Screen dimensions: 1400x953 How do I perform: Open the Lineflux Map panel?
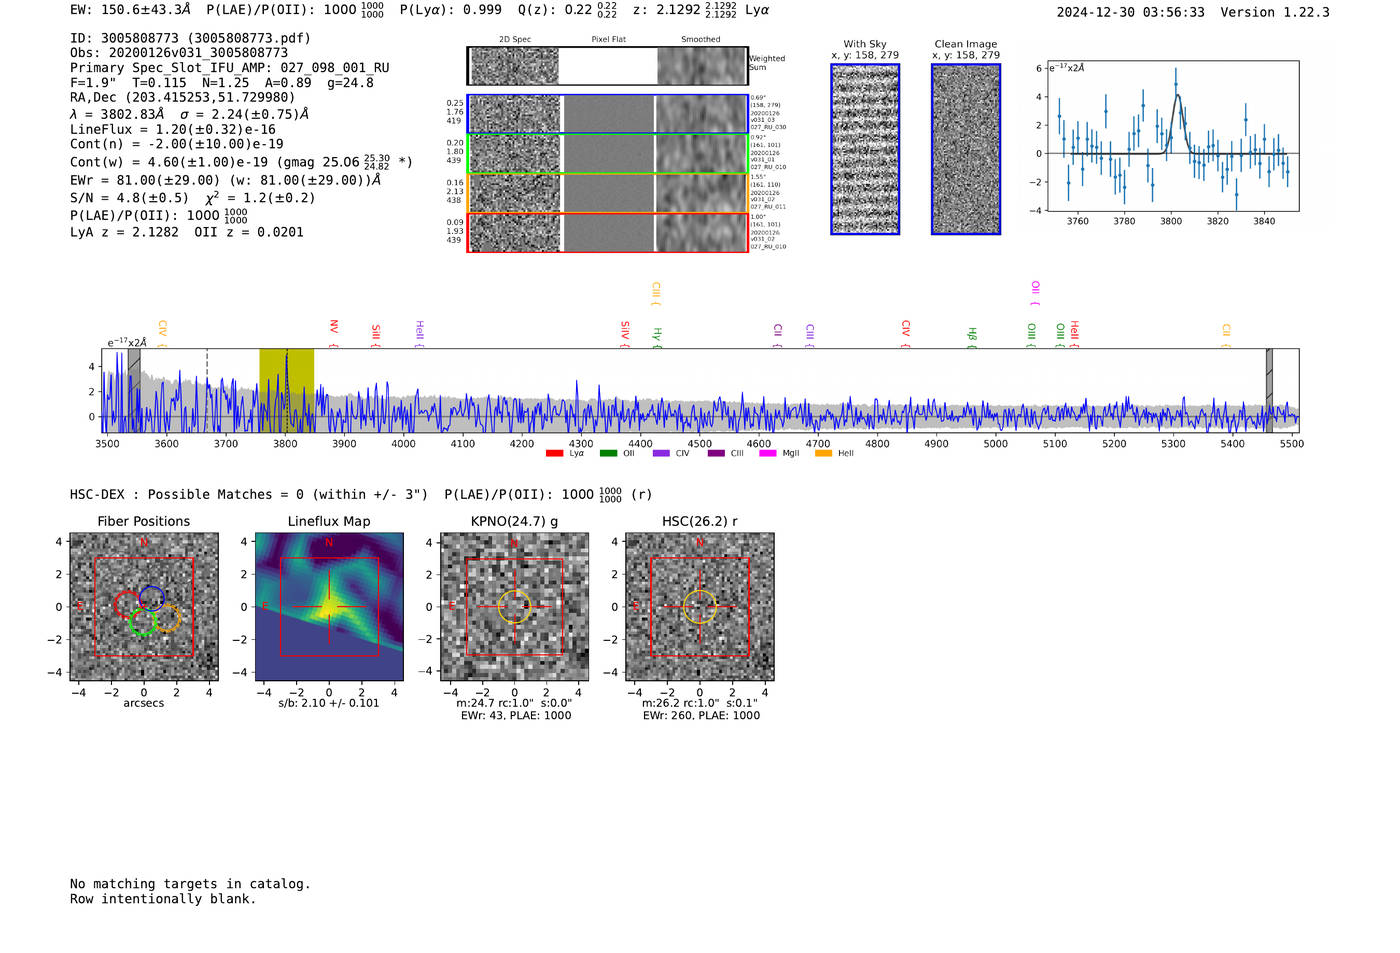(329, 607)
